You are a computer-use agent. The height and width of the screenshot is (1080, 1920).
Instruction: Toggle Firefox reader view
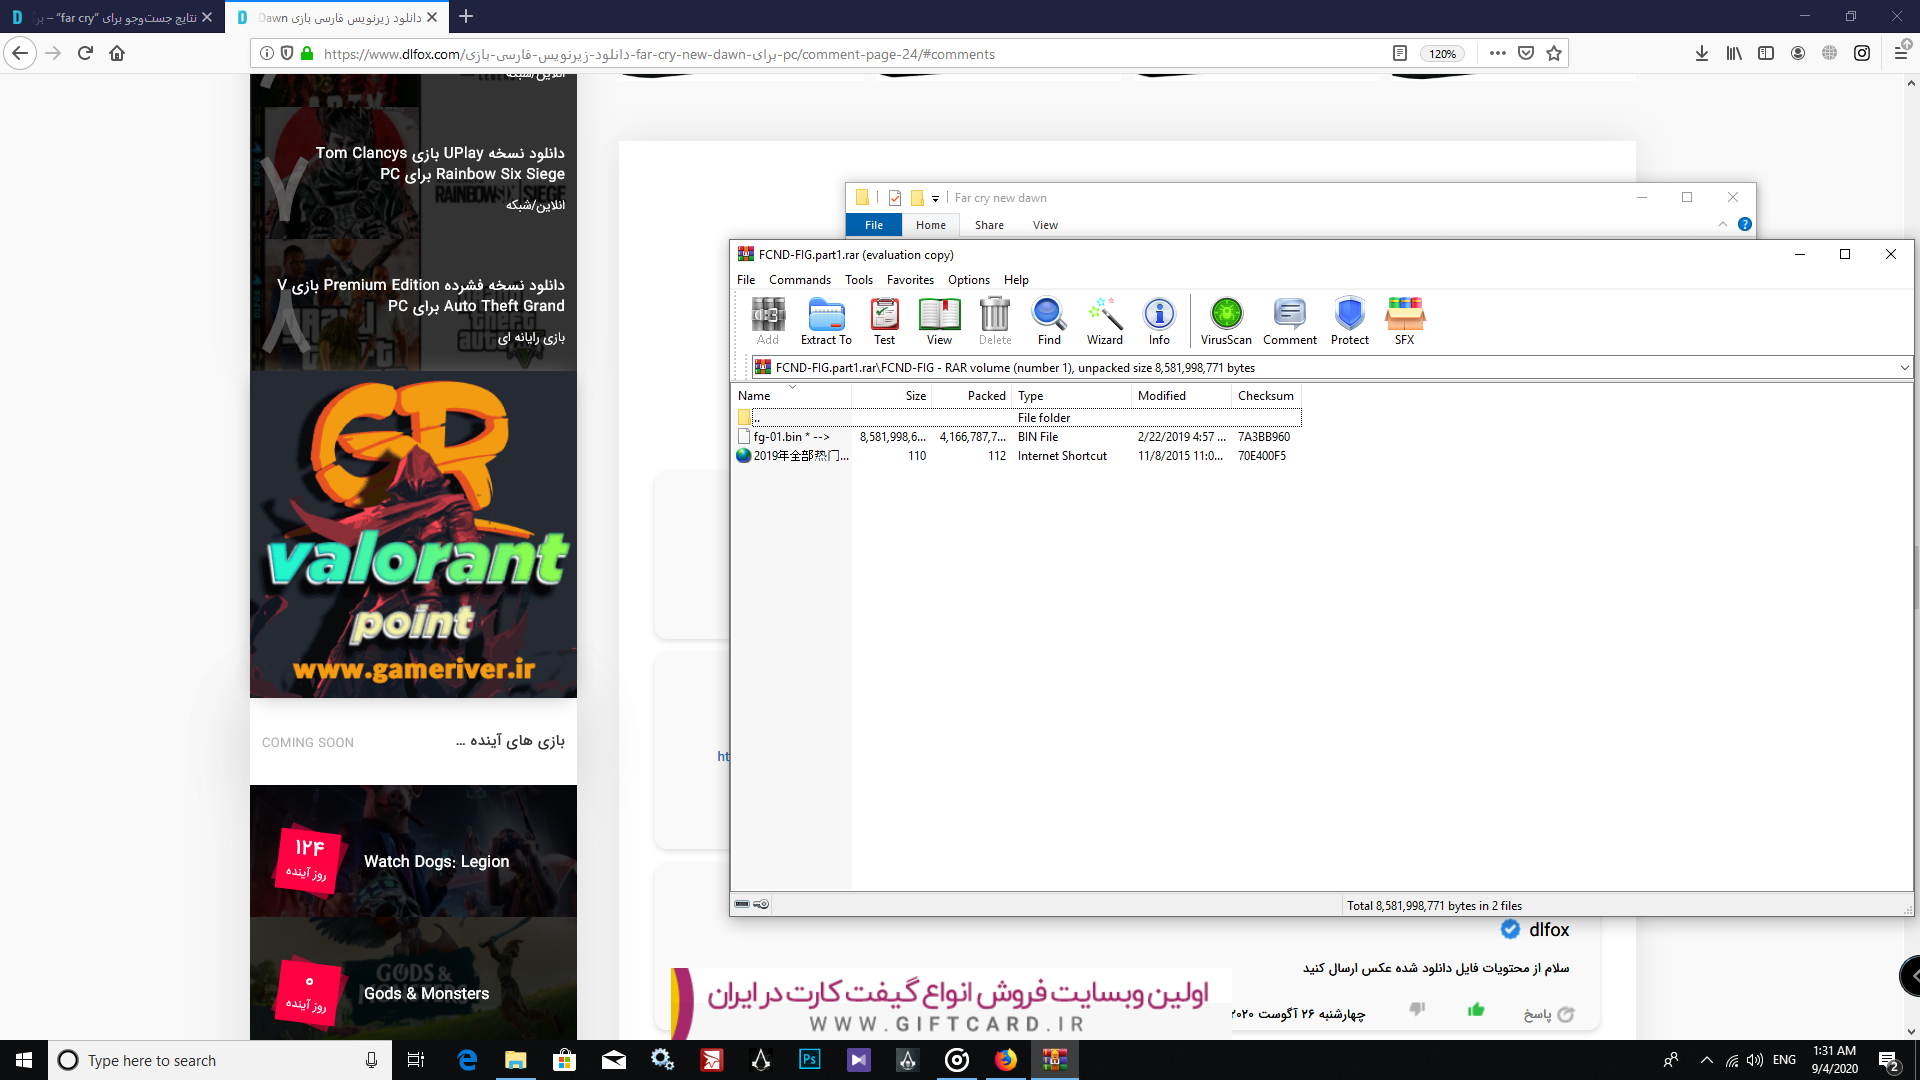point(1400,54)
